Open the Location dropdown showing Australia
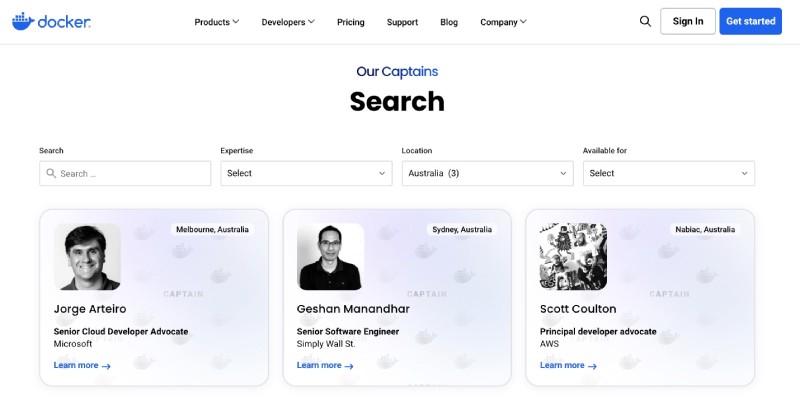The image size is (800, 414). point(487,173)
